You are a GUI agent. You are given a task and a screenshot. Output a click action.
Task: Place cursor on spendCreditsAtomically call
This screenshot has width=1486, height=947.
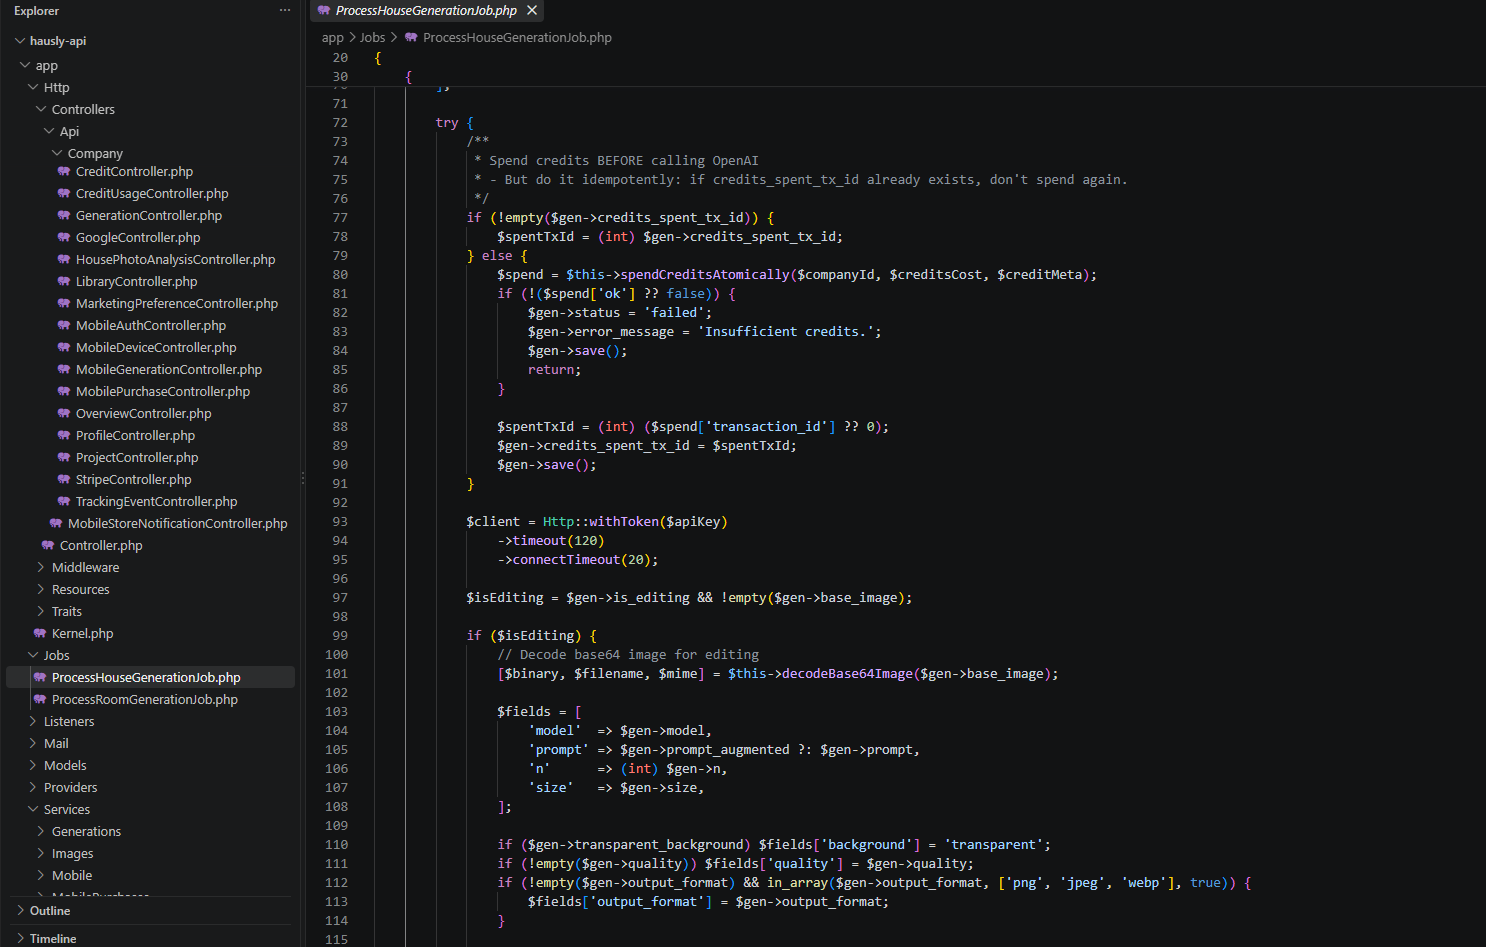coord(705,275)
